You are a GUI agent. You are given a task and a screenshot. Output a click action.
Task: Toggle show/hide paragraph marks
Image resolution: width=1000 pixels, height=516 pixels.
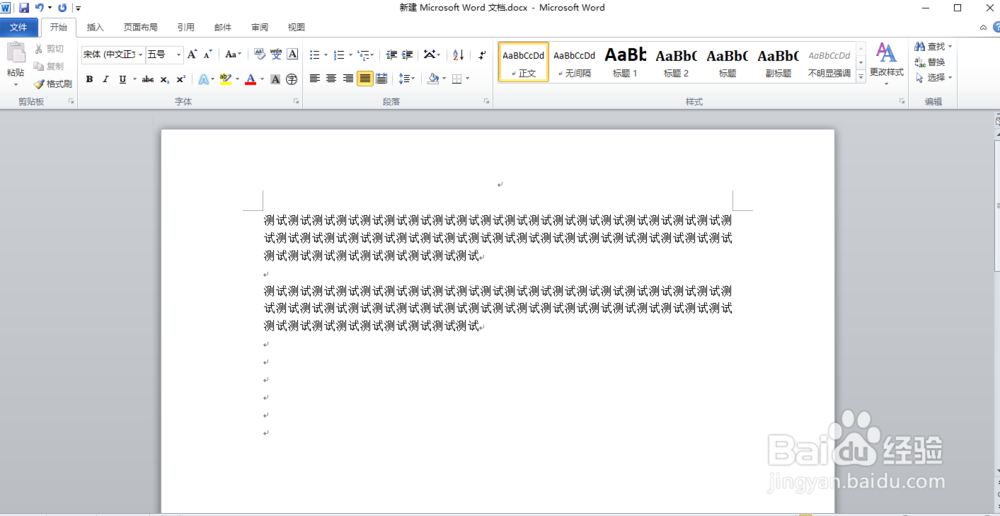(x=483, y=55)
